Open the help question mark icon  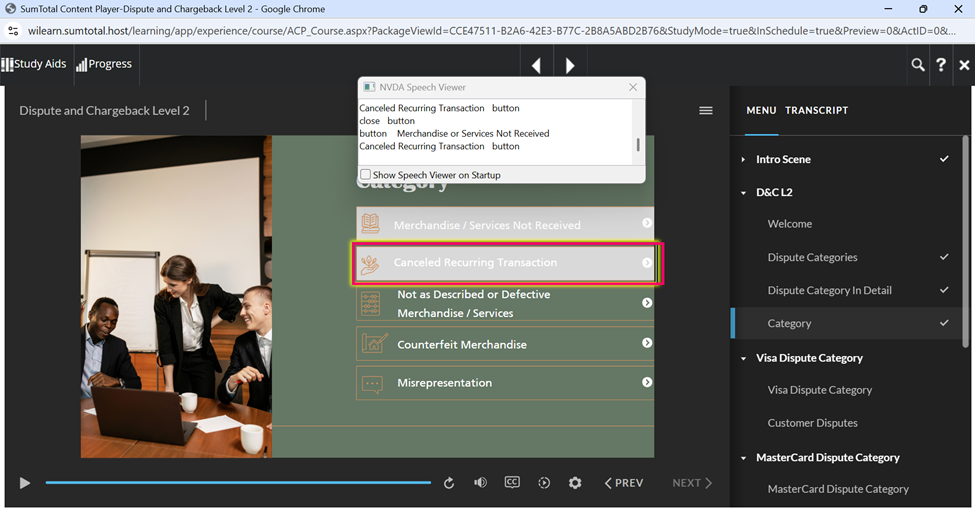[x=941, y=65]
